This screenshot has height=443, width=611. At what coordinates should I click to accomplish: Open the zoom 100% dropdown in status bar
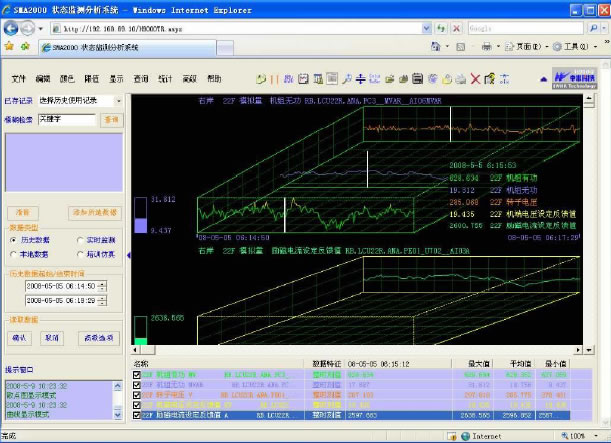(x=596, y=436)
